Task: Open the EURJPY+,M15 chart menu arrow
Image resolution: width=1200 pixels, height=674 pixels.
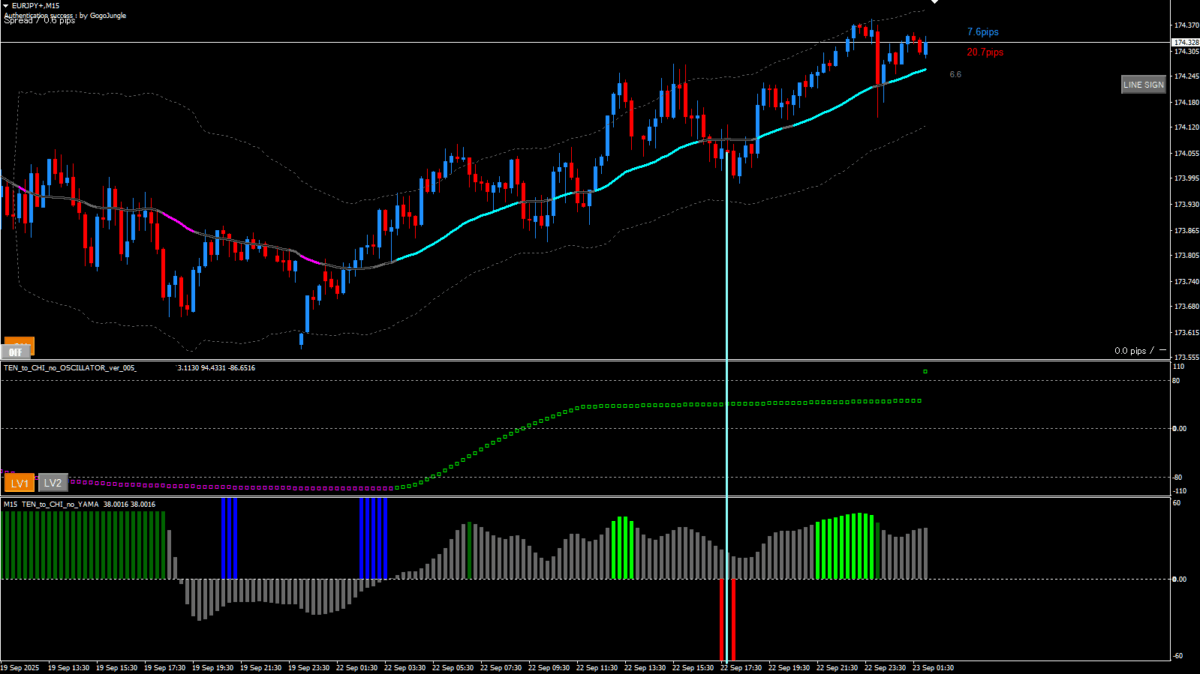Action: pyautogui.click(x=6, y=5)
